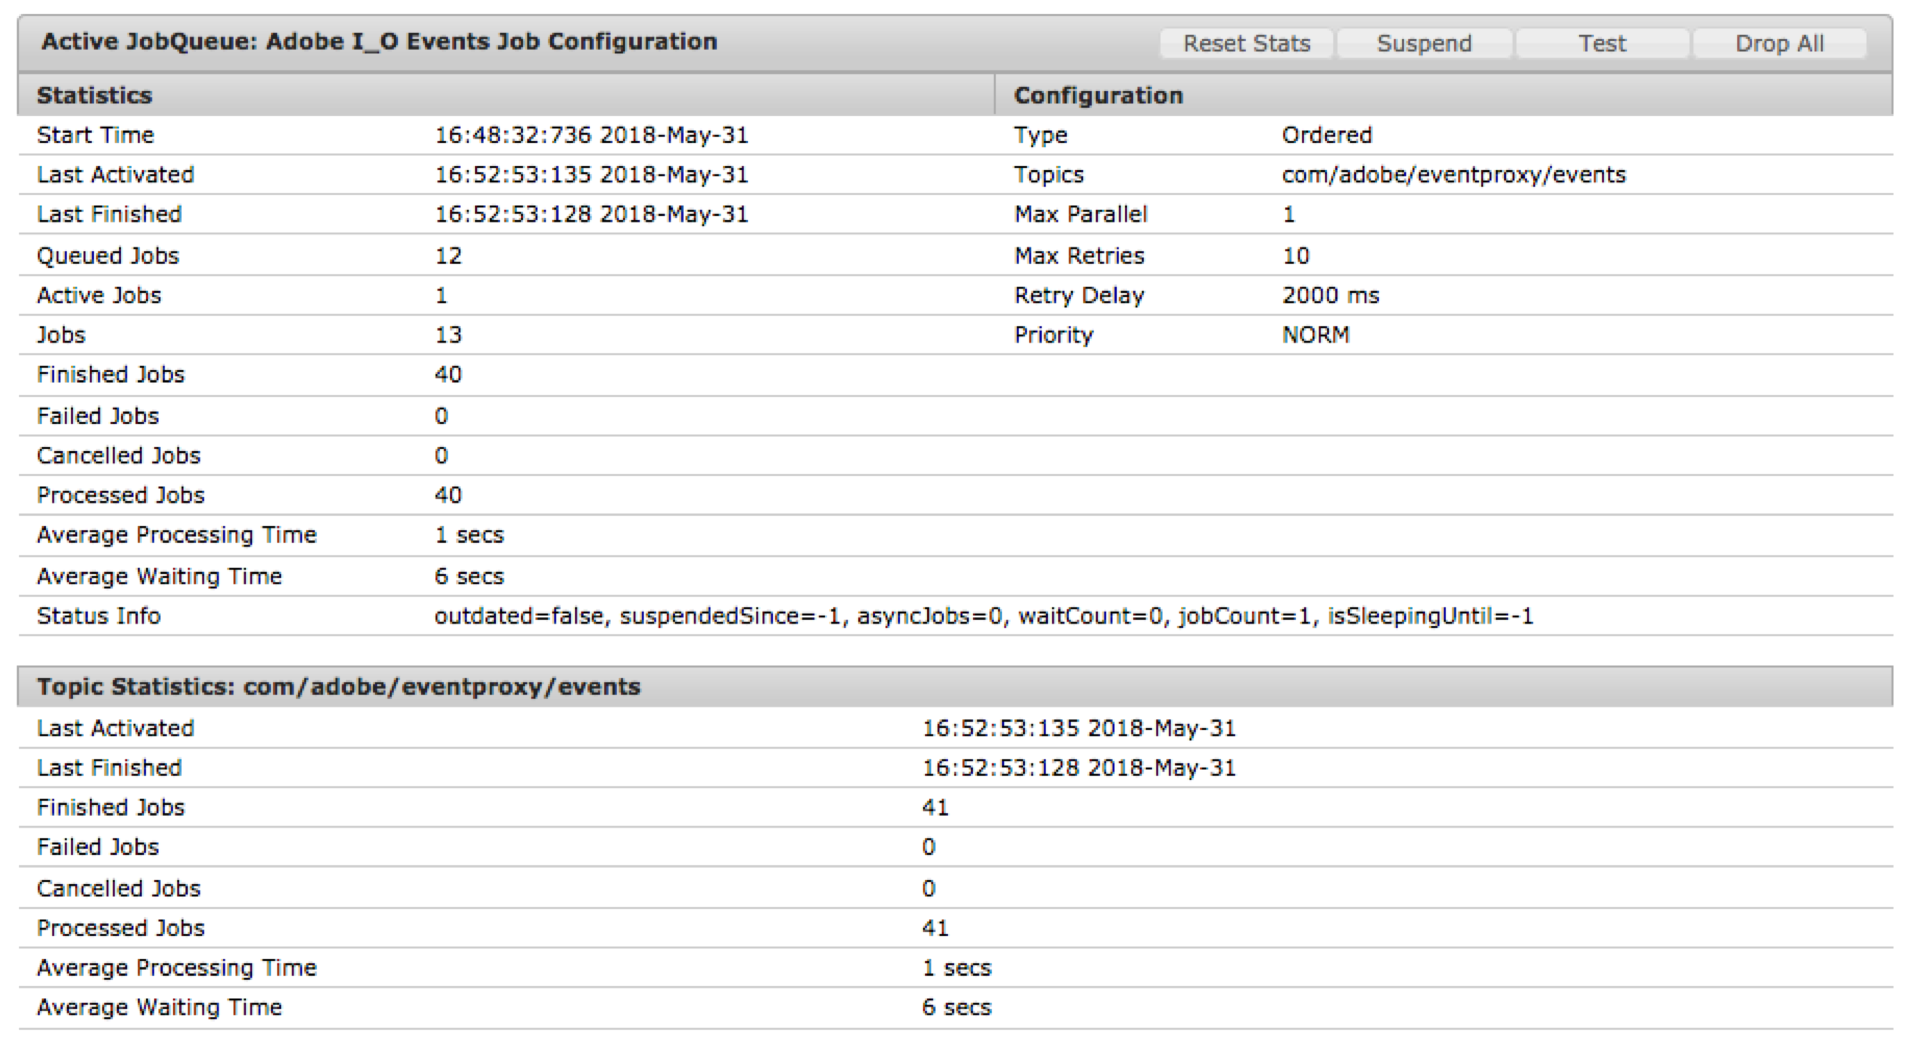Select the Topics value com/adobe/eventproxy/events
Viewport: 1906px width, 1047px height.
pyautogui.click(x=1454, y=175)
